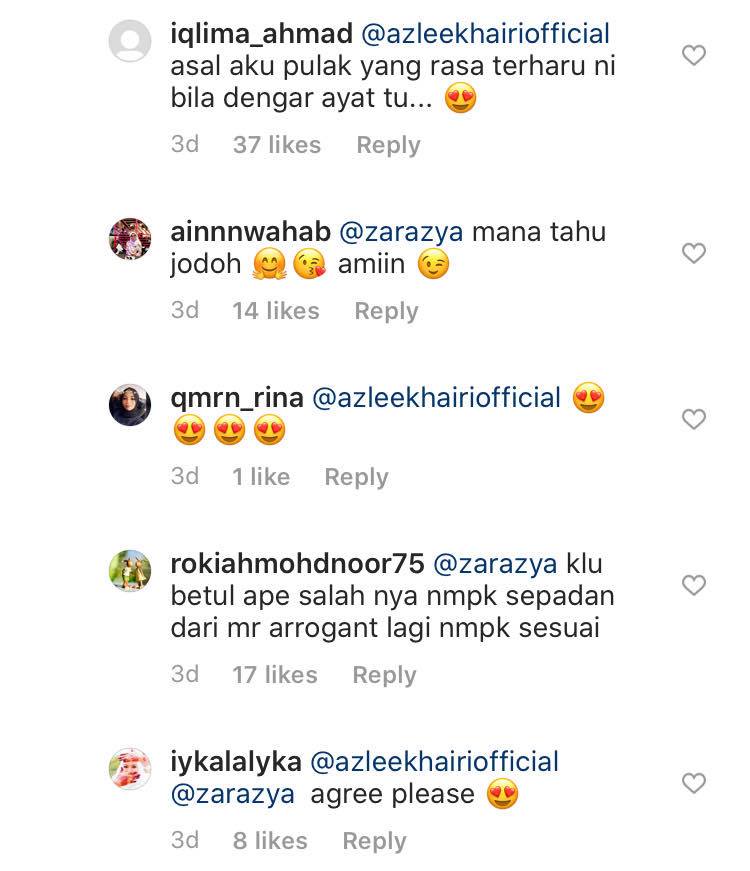750x871 pixels.
Task: Open ainnnwahab's profile picture
Action: coord(130,239)
